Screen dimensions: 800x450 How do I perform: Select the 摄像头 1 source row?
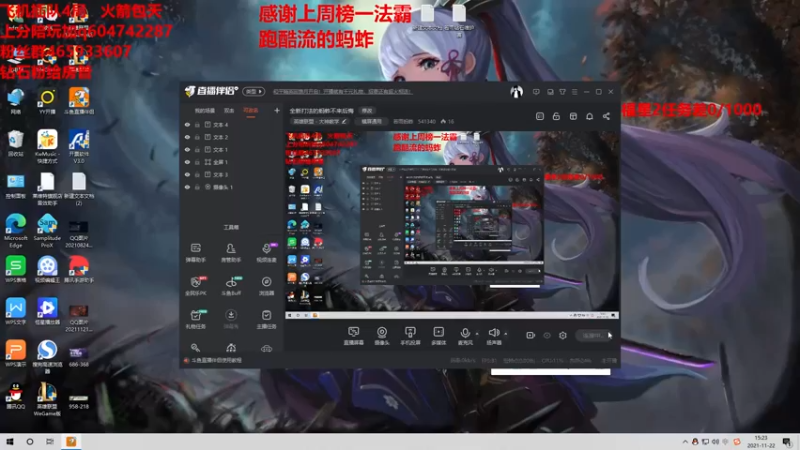[232, 187]
